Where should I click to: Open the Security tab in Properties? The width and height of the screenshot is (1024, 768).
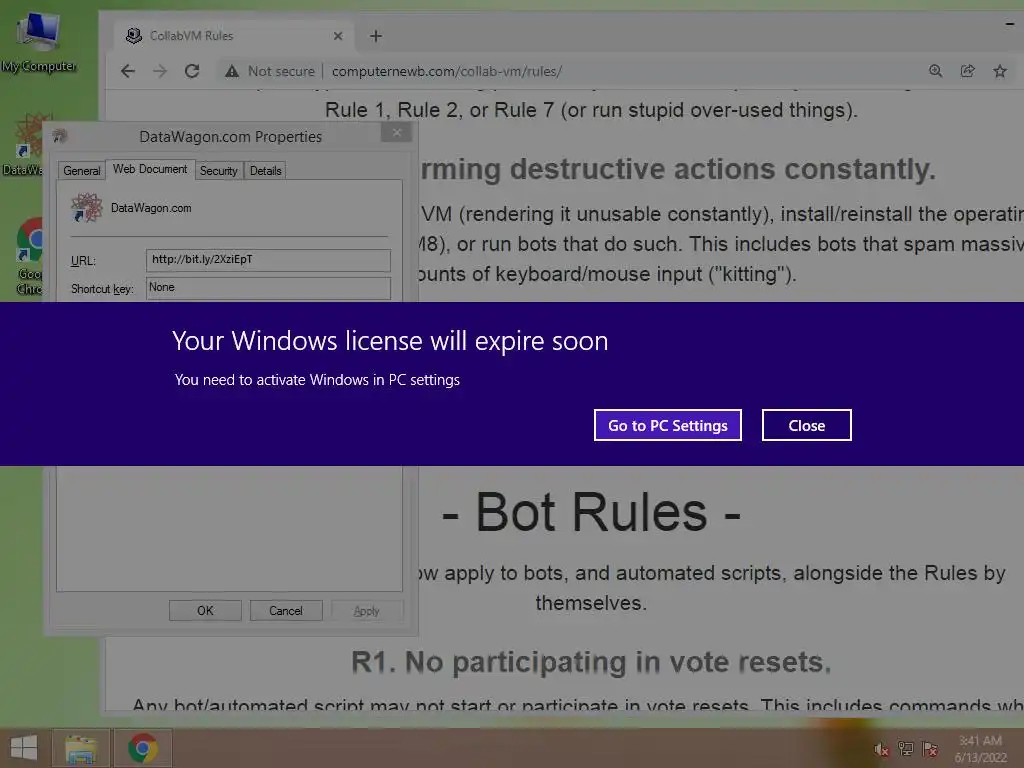point(219,170)
